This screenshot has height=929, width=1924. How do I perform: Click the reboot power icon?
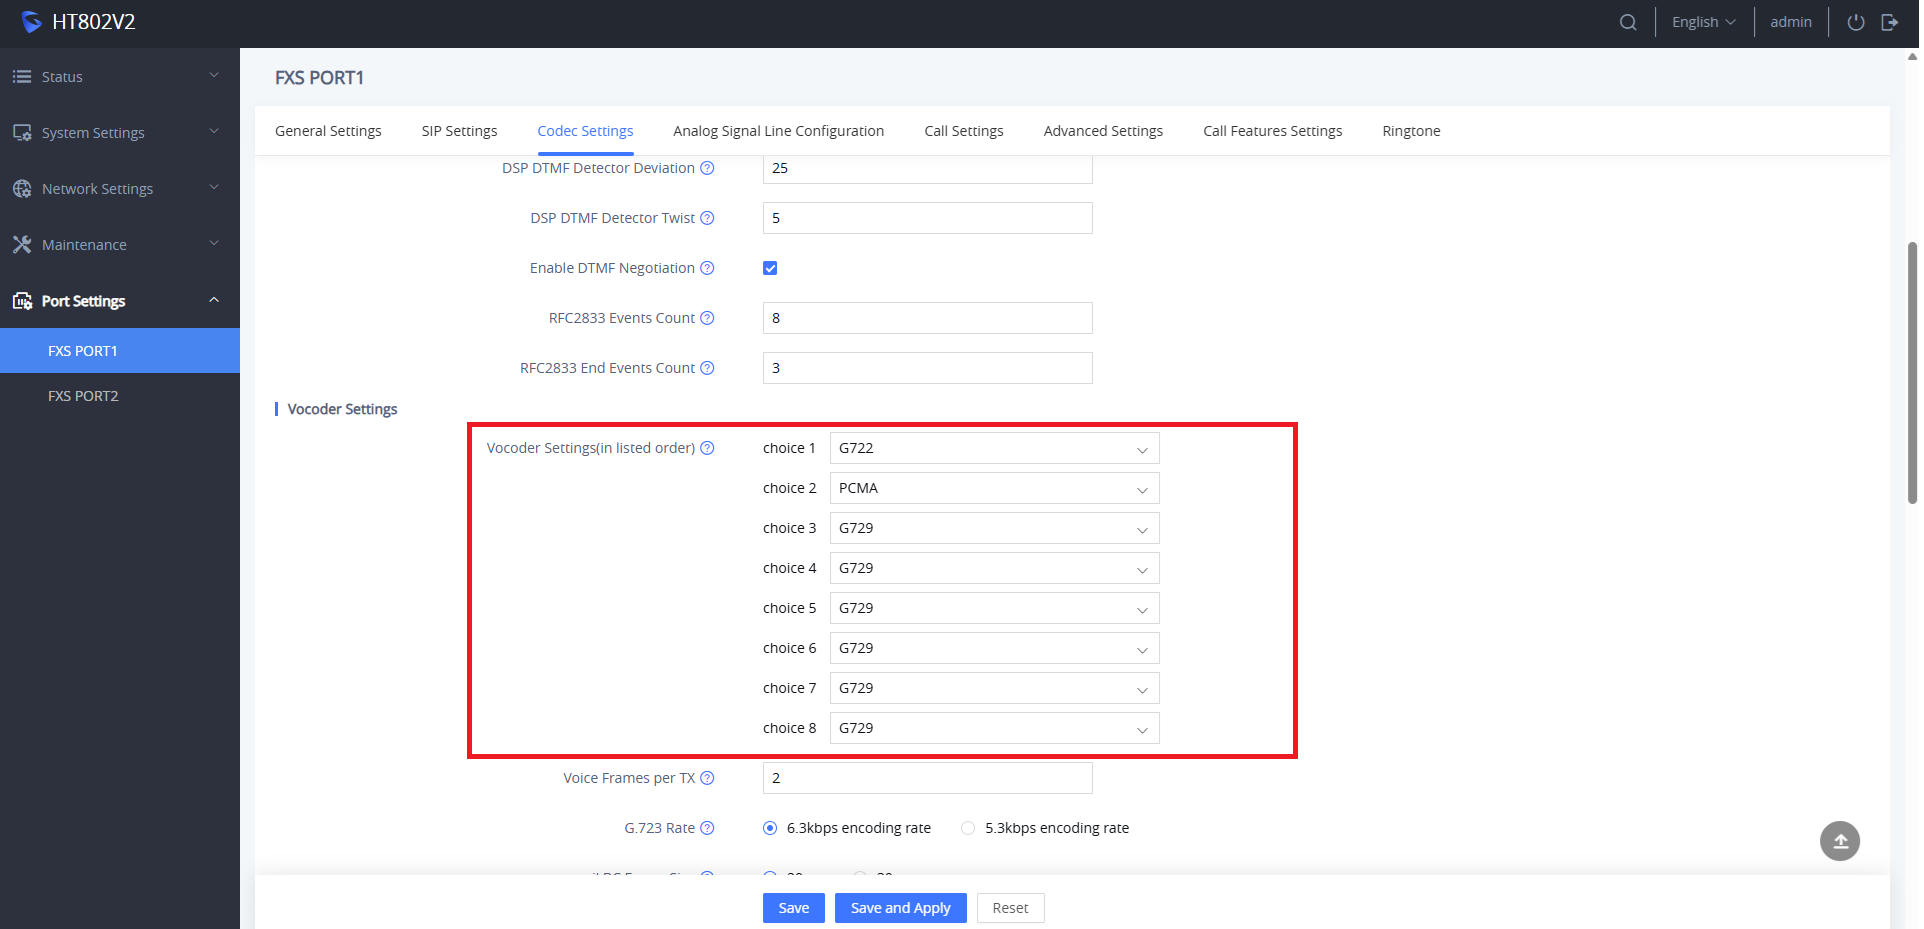coord(1856,22)
